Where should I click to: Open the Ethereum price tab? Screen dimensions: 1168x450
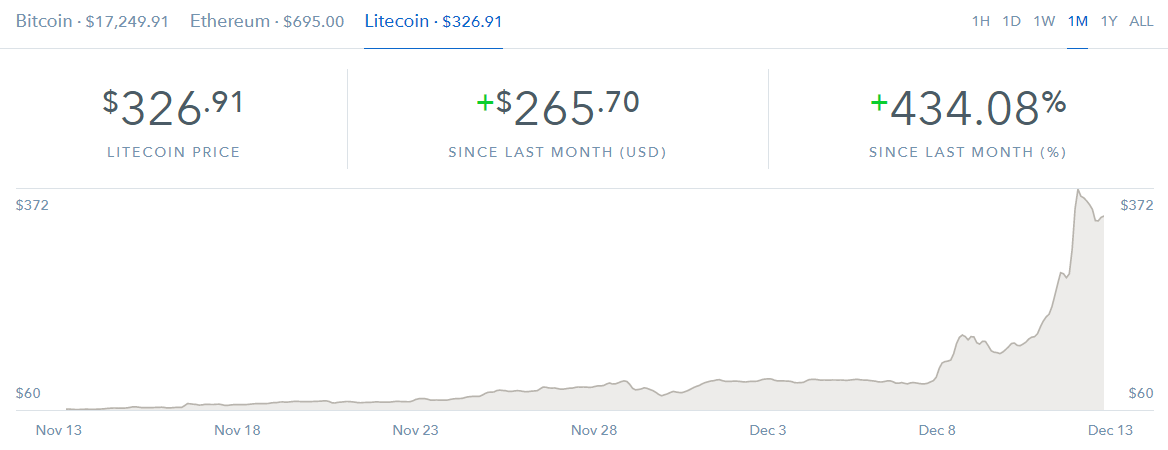pos(267,21)
